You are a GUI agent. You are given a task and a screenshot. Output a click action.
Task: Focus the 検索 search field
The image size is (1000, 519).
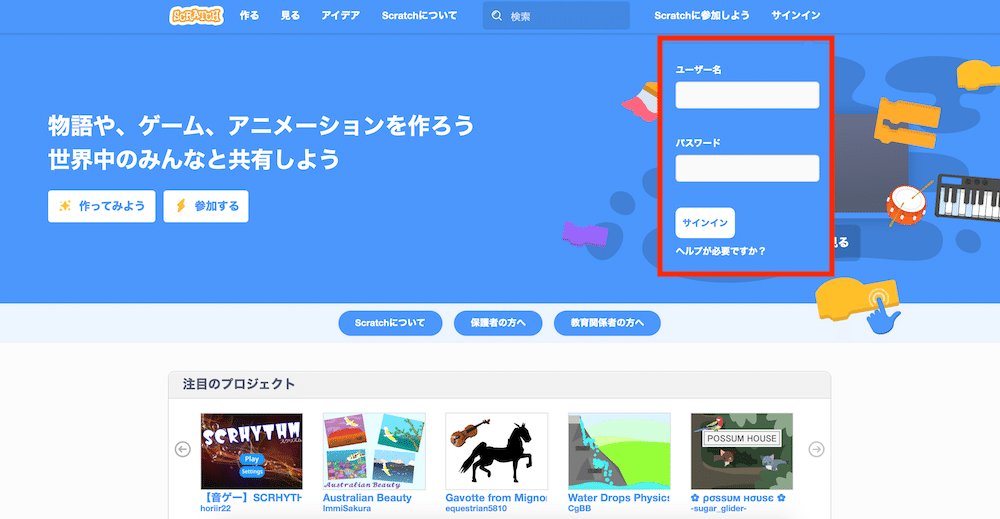click(556, 16)
